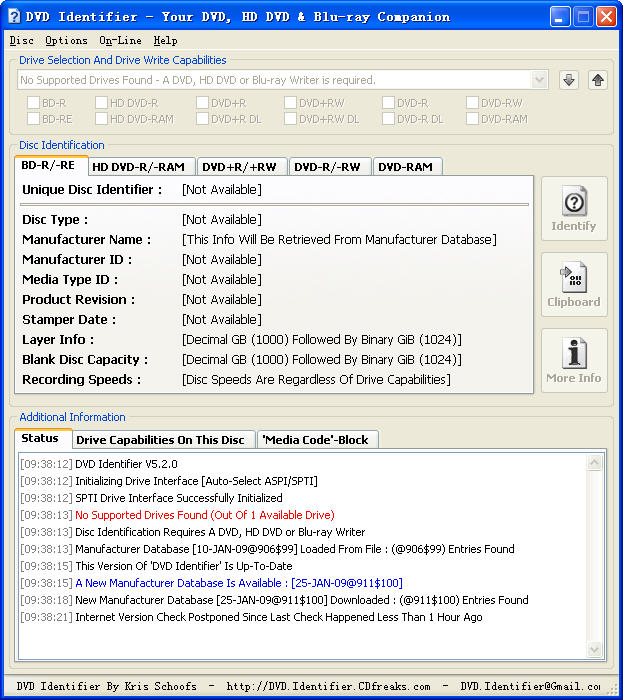Select next drive with down arrow icon
The width and height of the screenshot is (623, 700).
point(569,80)
